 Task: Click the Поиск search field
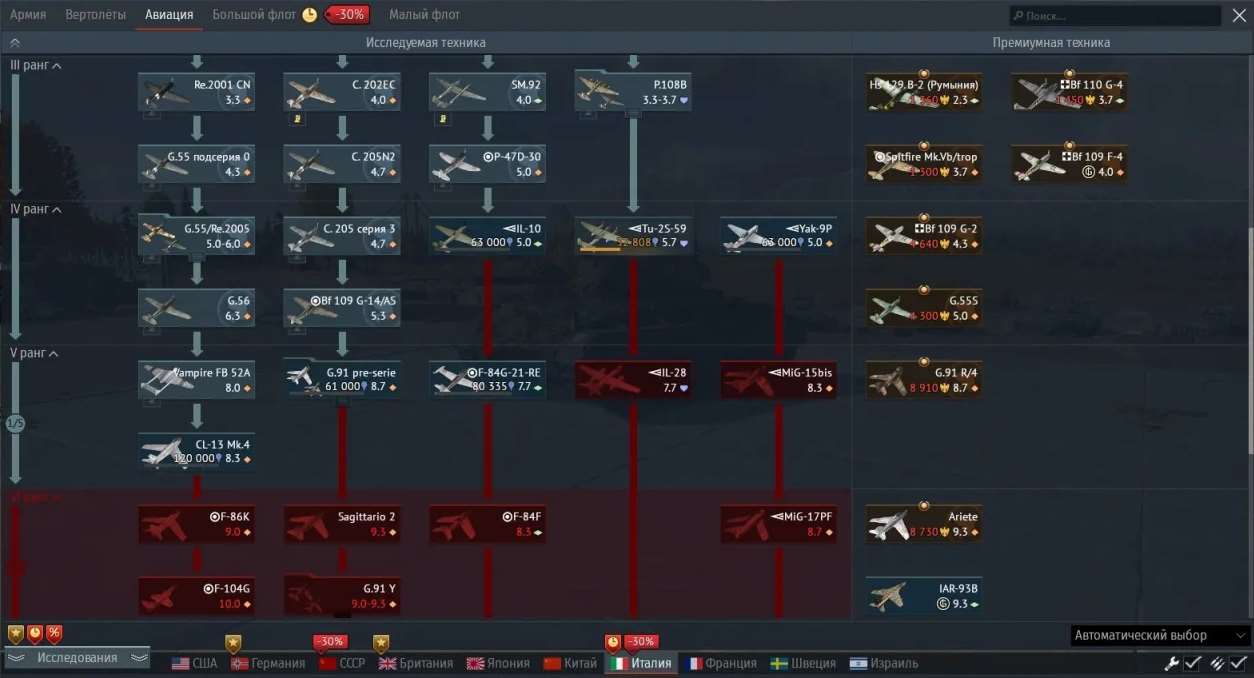pyautogui.click(x=1115, y=16)
